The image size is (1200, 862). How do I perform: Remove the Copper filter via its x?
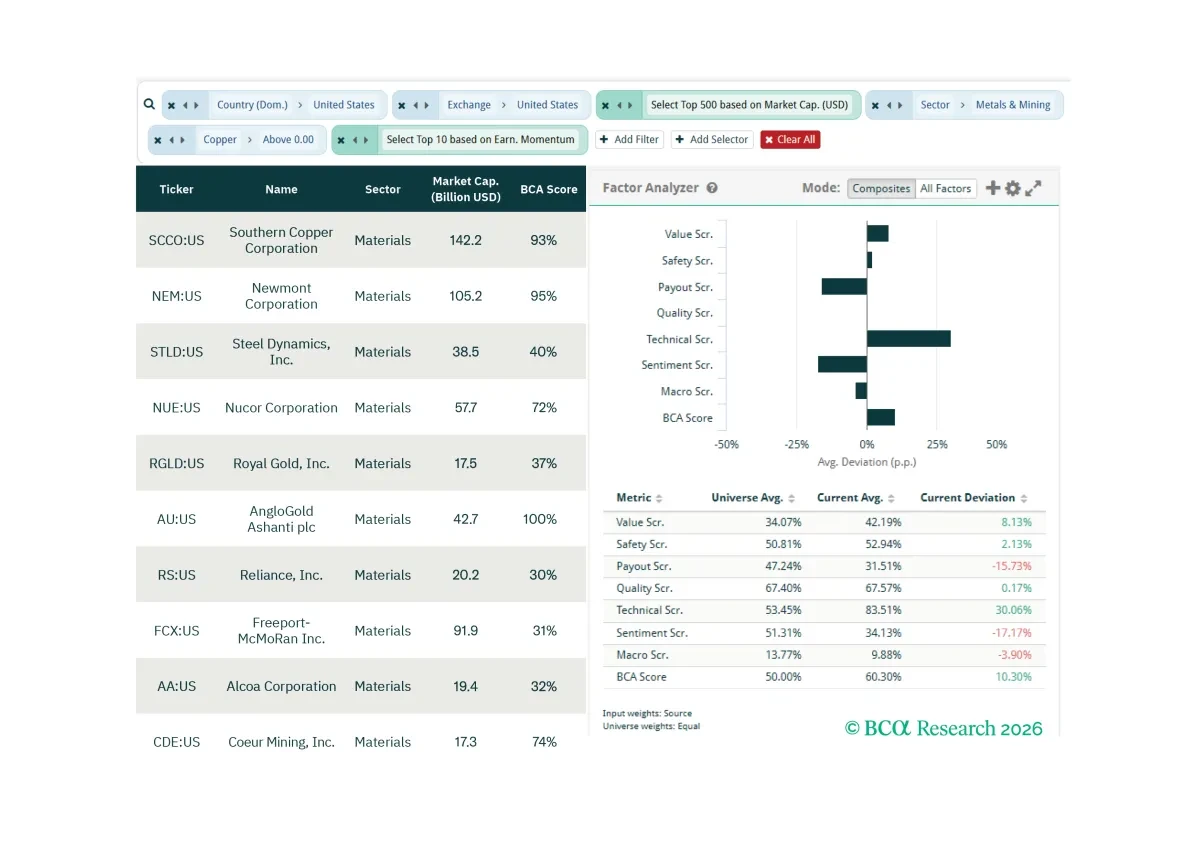pyautogui.click(x=158, y=140)
